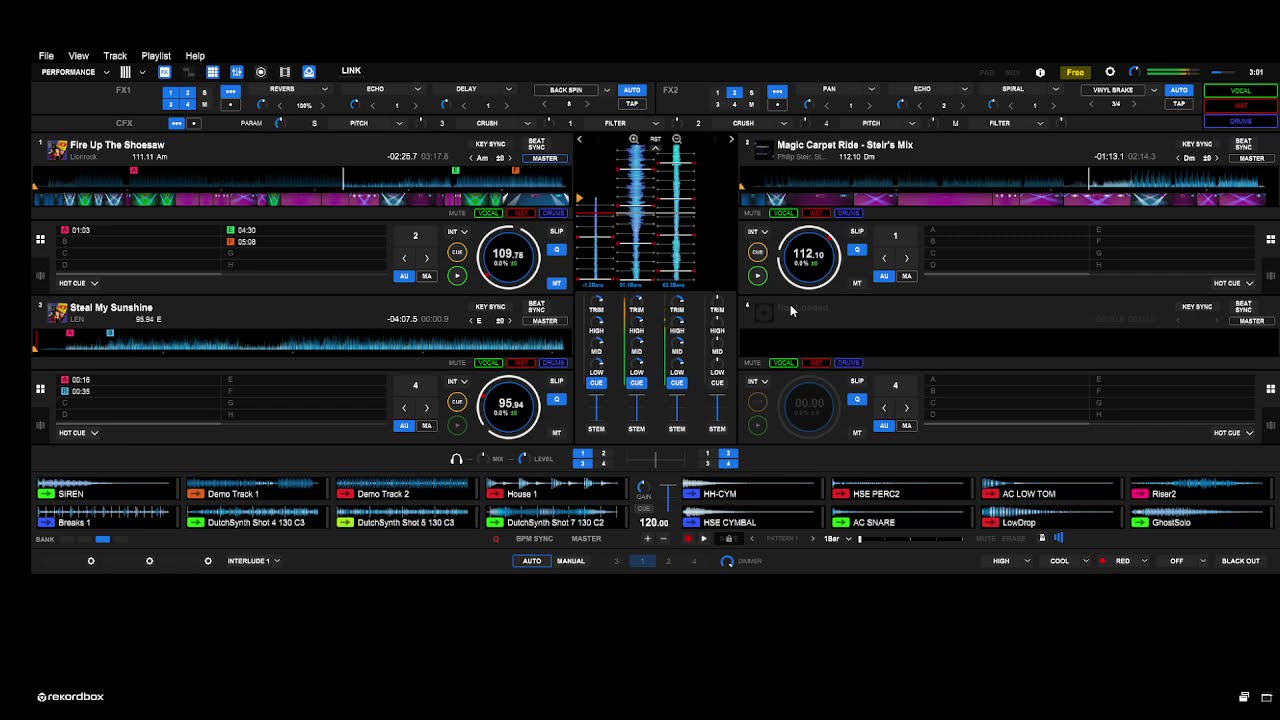This screenshot has height=720, width=1280.
Task: Open the Track menu
Action: tap(115, 56)
